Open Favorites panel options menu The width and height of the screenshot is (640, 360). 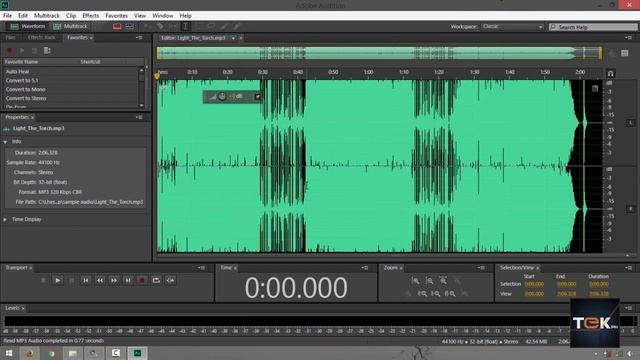pos(139,38)
